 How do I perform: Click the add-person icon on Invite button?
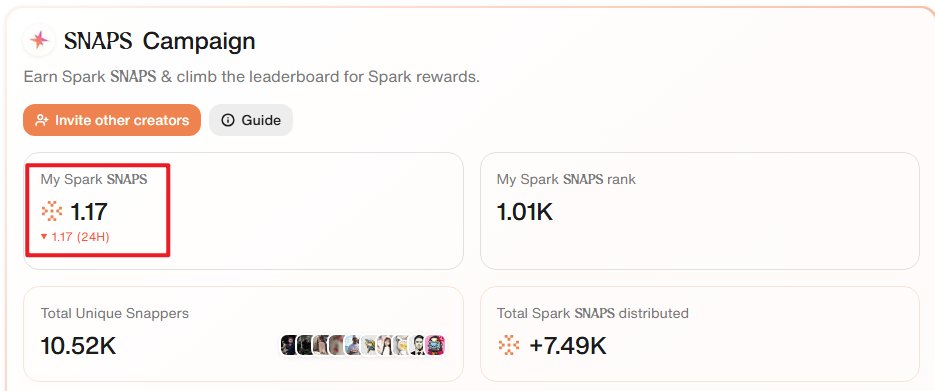pyautogui.click(x=42, y=120)
